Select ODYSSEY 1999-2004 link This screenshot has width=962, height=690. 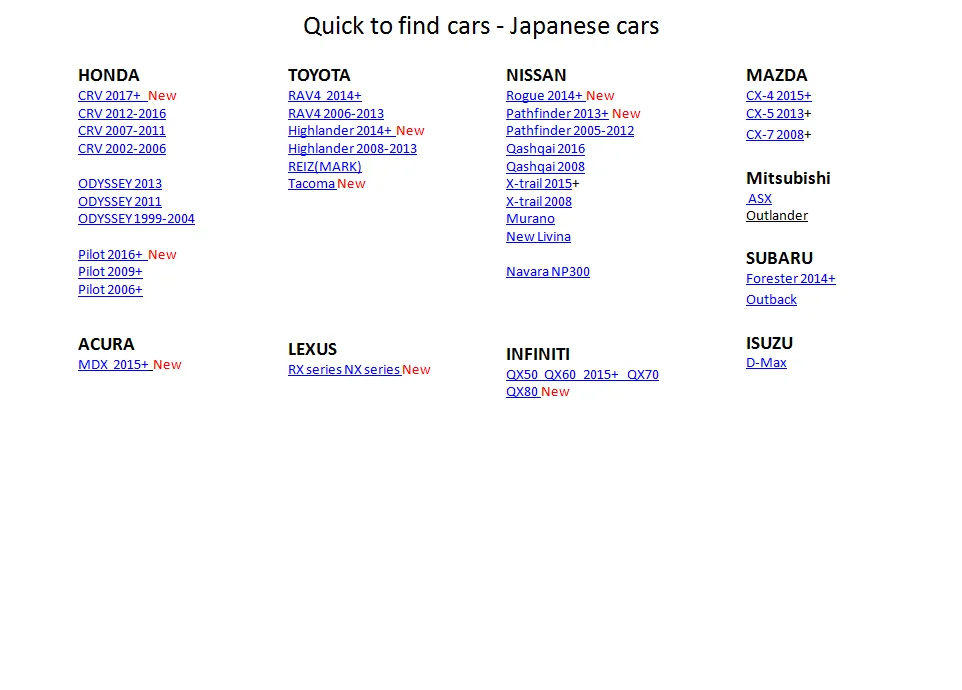click(136, 219)
